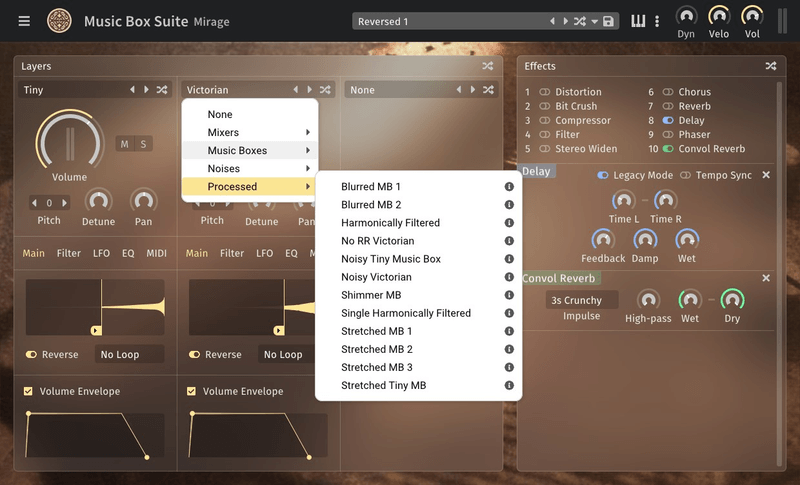800x485 pixels.
Task: Toggle the Compressor effect on
Action: [545, 120]
